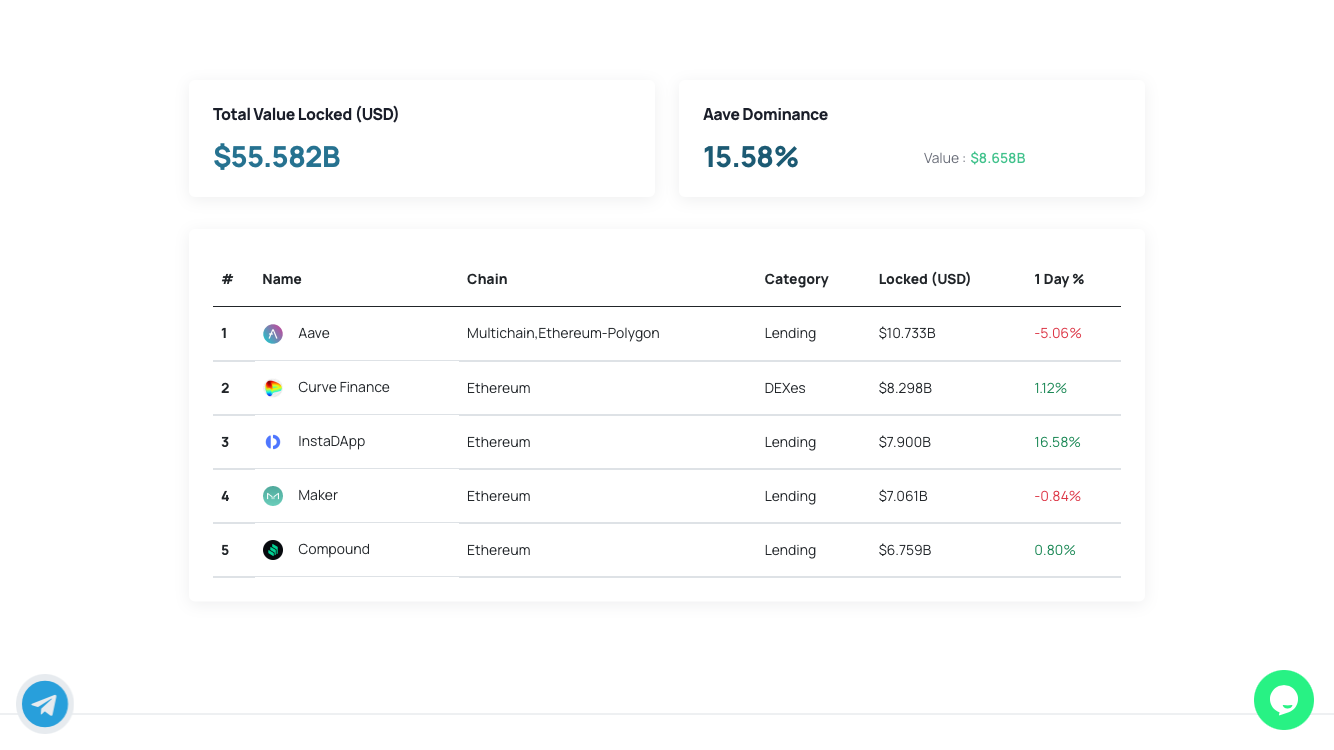Click the Lending category cell for Aave
1334x750 pixels.
coord(790,333)
